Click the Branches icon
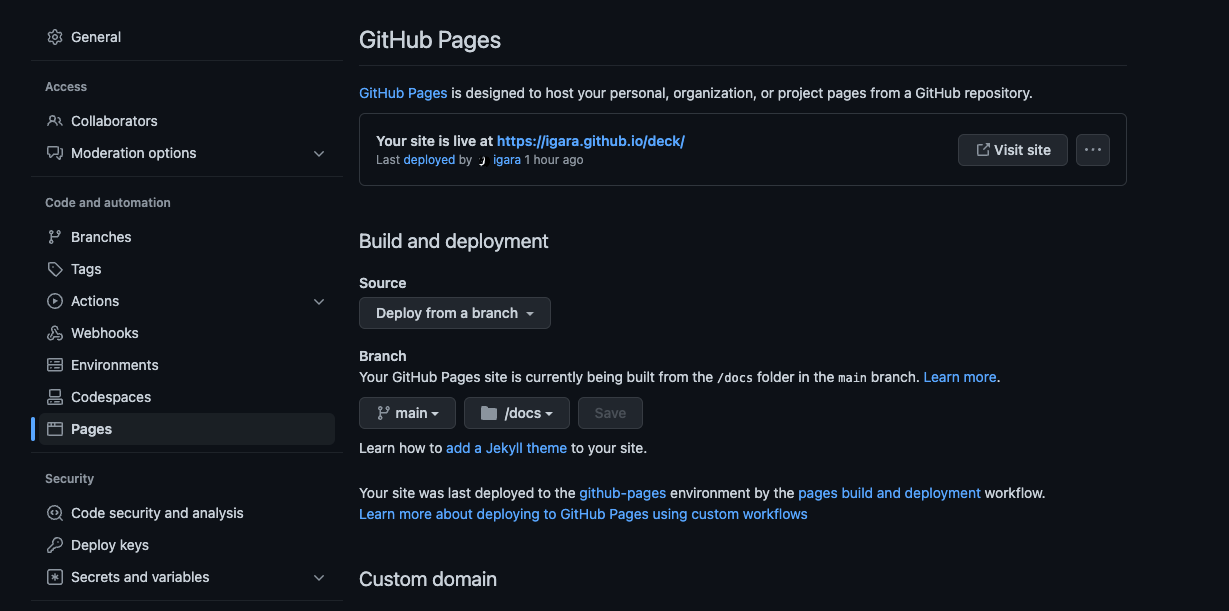 pos(53,236)
